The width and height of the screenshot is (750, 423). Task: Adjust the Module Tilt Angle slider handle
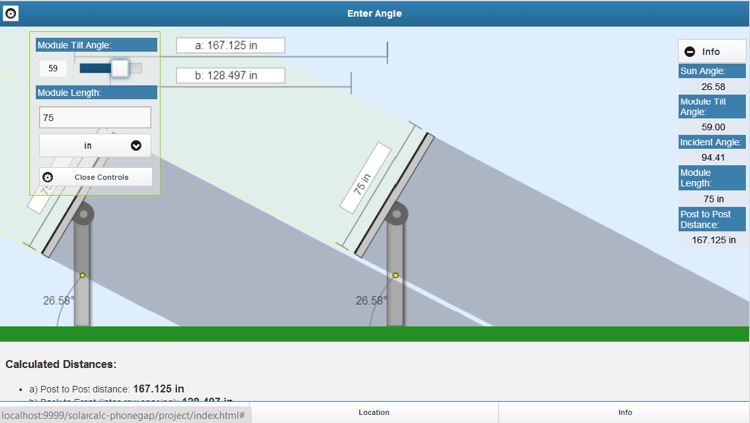click(x=120, y=68)
